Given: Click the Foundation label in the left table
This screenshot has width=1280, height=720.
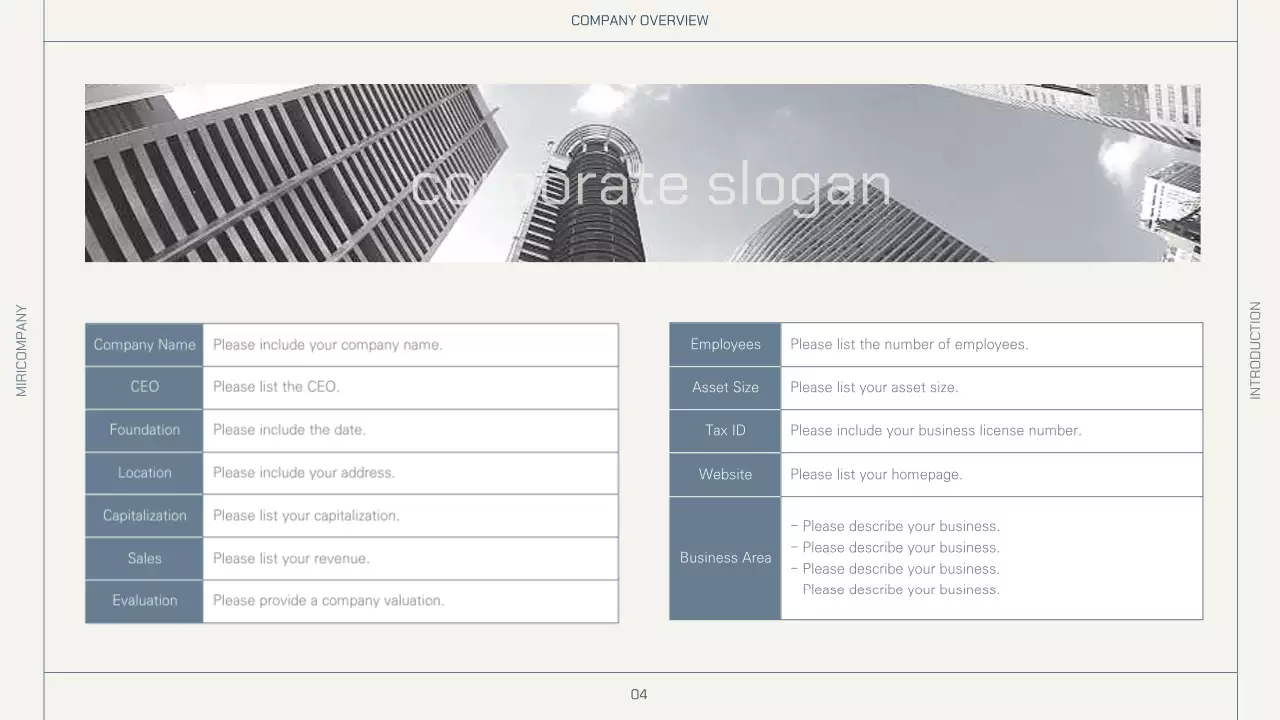Looking at the screenshot, I should pyautogui.click(x=144, y=430).
